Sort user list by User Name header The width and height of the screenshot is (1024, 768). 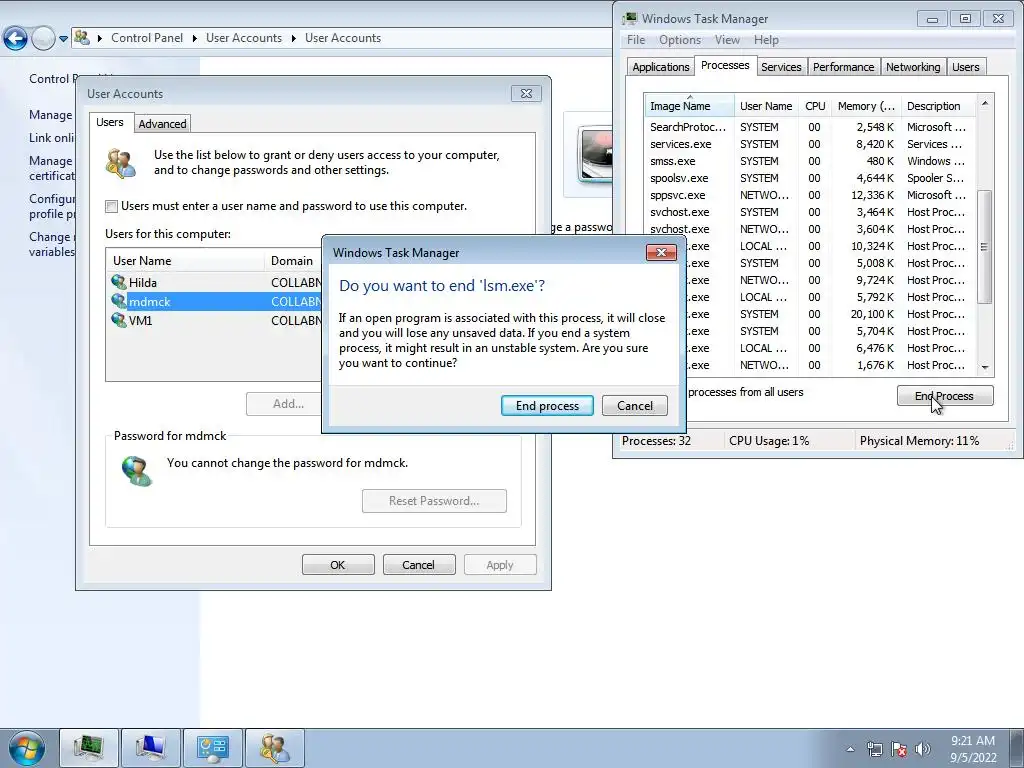(x=186, y=261)
